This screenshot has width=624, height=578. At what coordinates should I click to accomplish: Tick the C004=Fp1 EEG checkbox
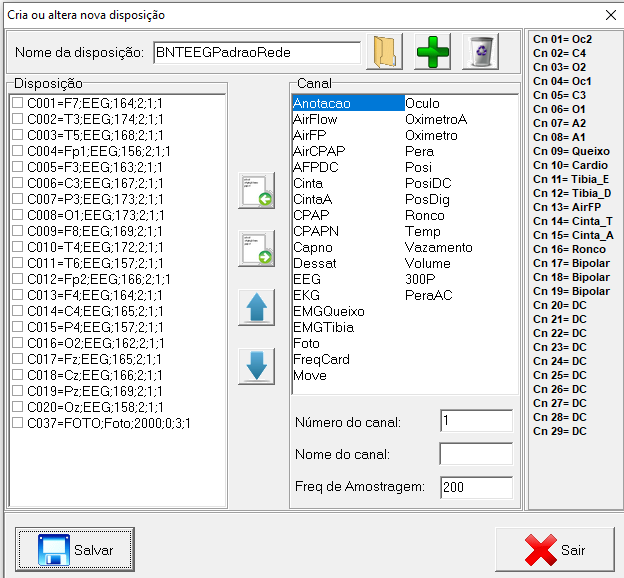(x=17, y=151)
